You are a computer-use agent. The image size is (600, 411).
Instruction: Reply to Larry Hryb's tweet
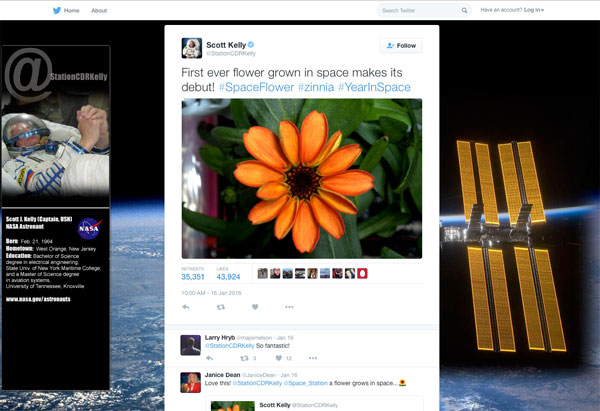209,358
